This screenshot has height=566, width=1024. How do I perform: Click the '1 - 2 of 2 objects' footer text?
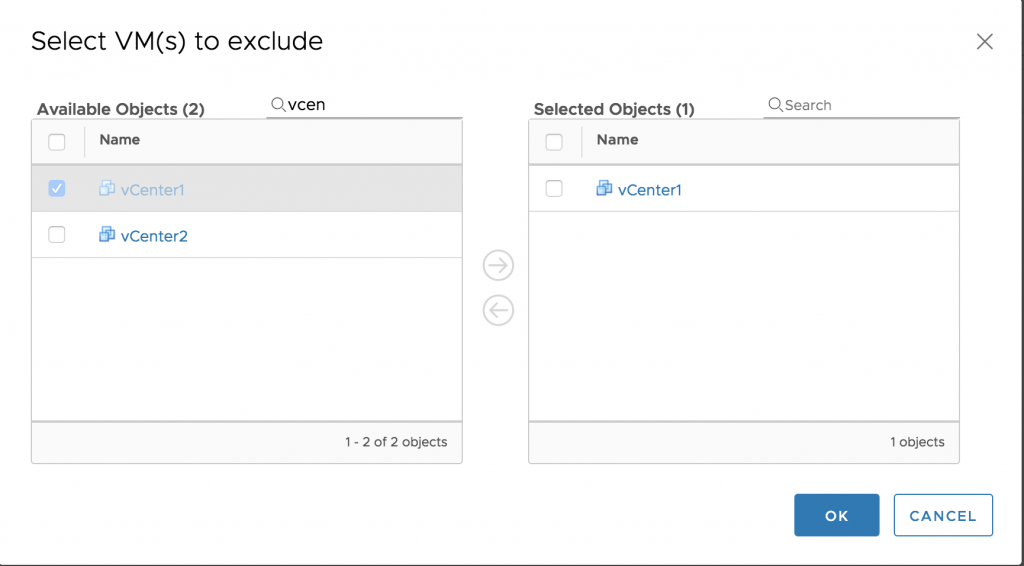396,442
